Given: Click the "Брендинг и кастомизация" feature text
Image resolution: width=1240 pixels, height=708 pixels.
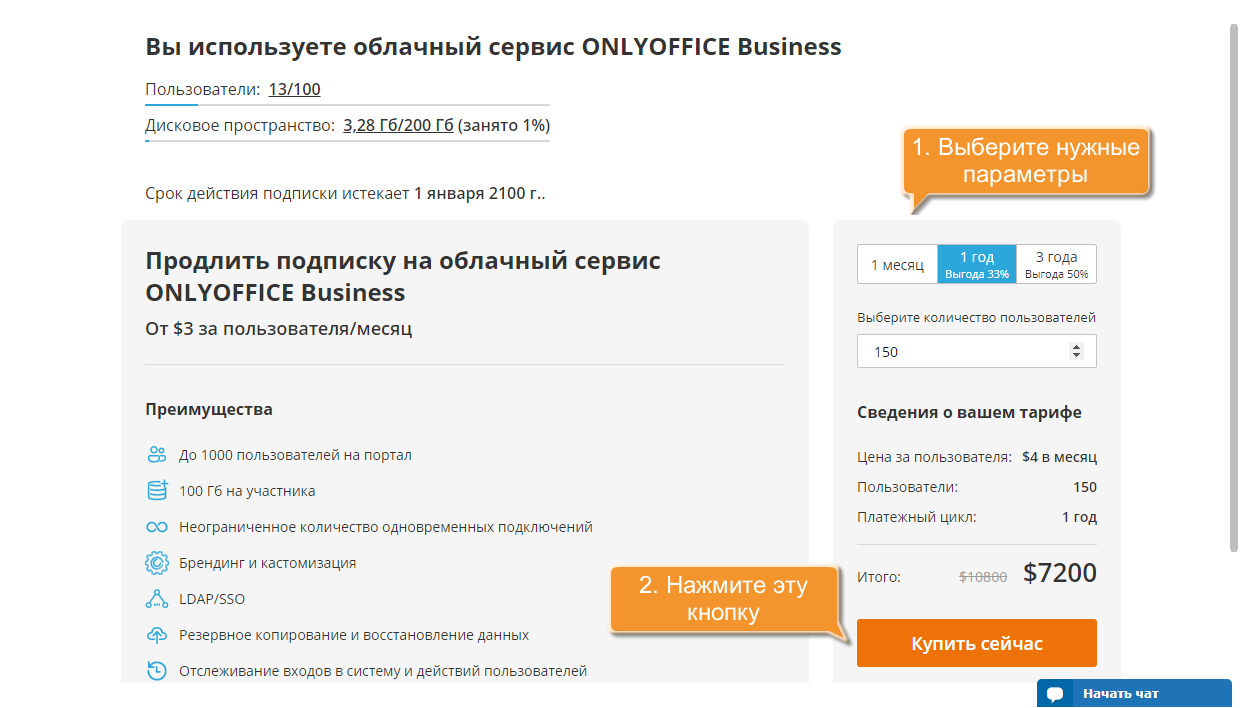Looking at the screenshot, I should [267, 563].
